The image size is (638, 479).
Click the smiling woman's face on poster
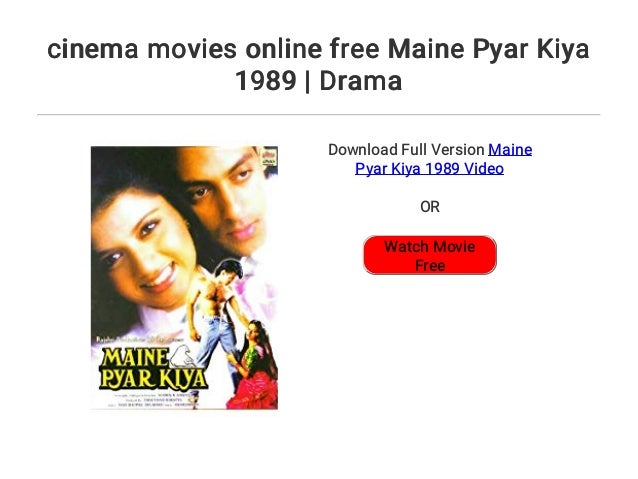click(143, 244)
